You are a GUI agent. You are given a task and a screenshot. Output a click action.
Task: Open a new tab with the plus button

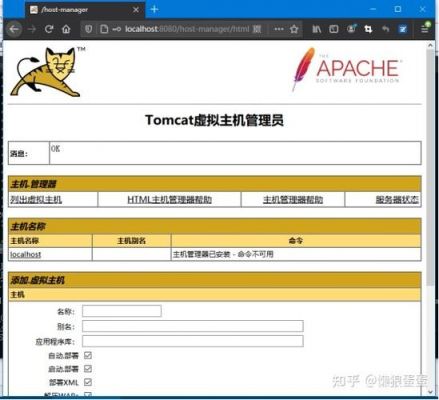pyautogui.click(x=154, y=9)
